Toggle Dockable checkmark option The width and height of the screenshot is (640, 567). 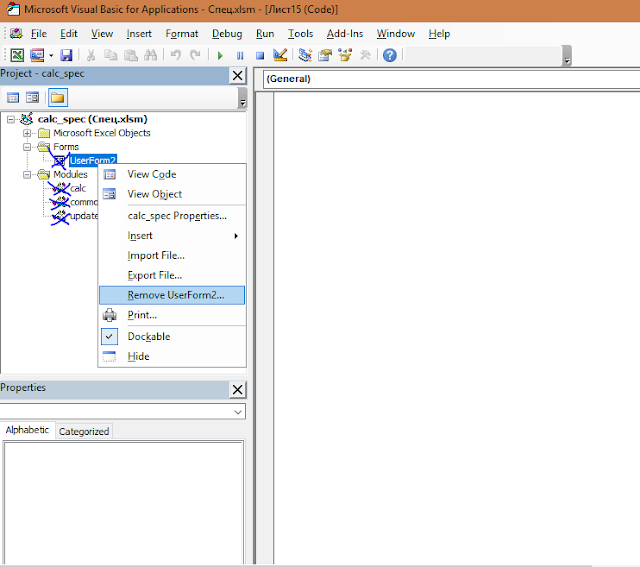[172, 336]
